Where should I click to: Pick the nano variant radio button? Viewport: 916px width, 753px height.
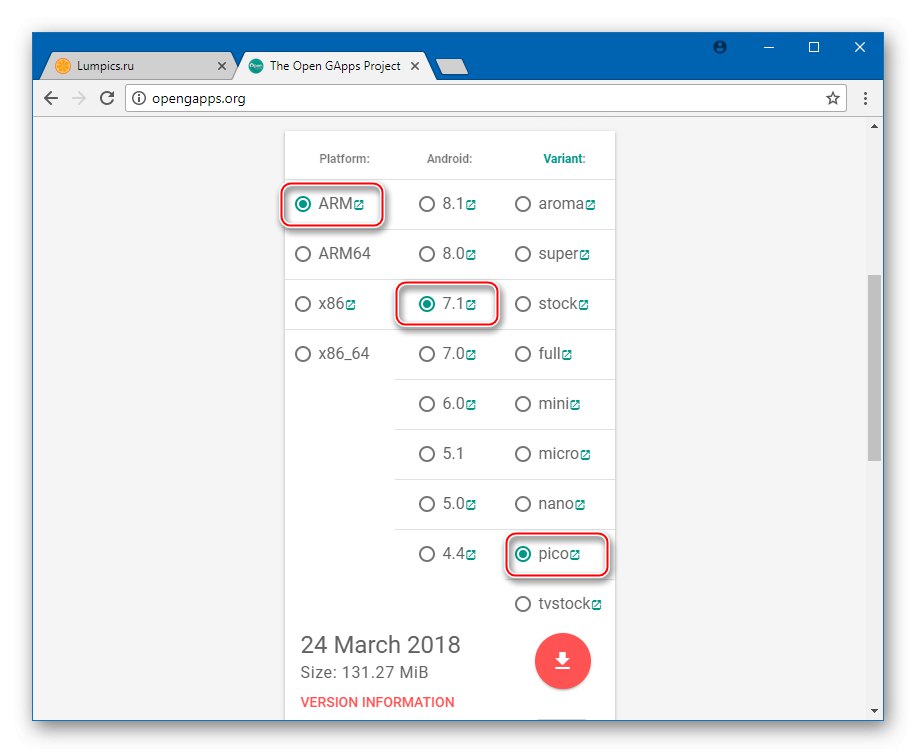(x=523, y=504)
